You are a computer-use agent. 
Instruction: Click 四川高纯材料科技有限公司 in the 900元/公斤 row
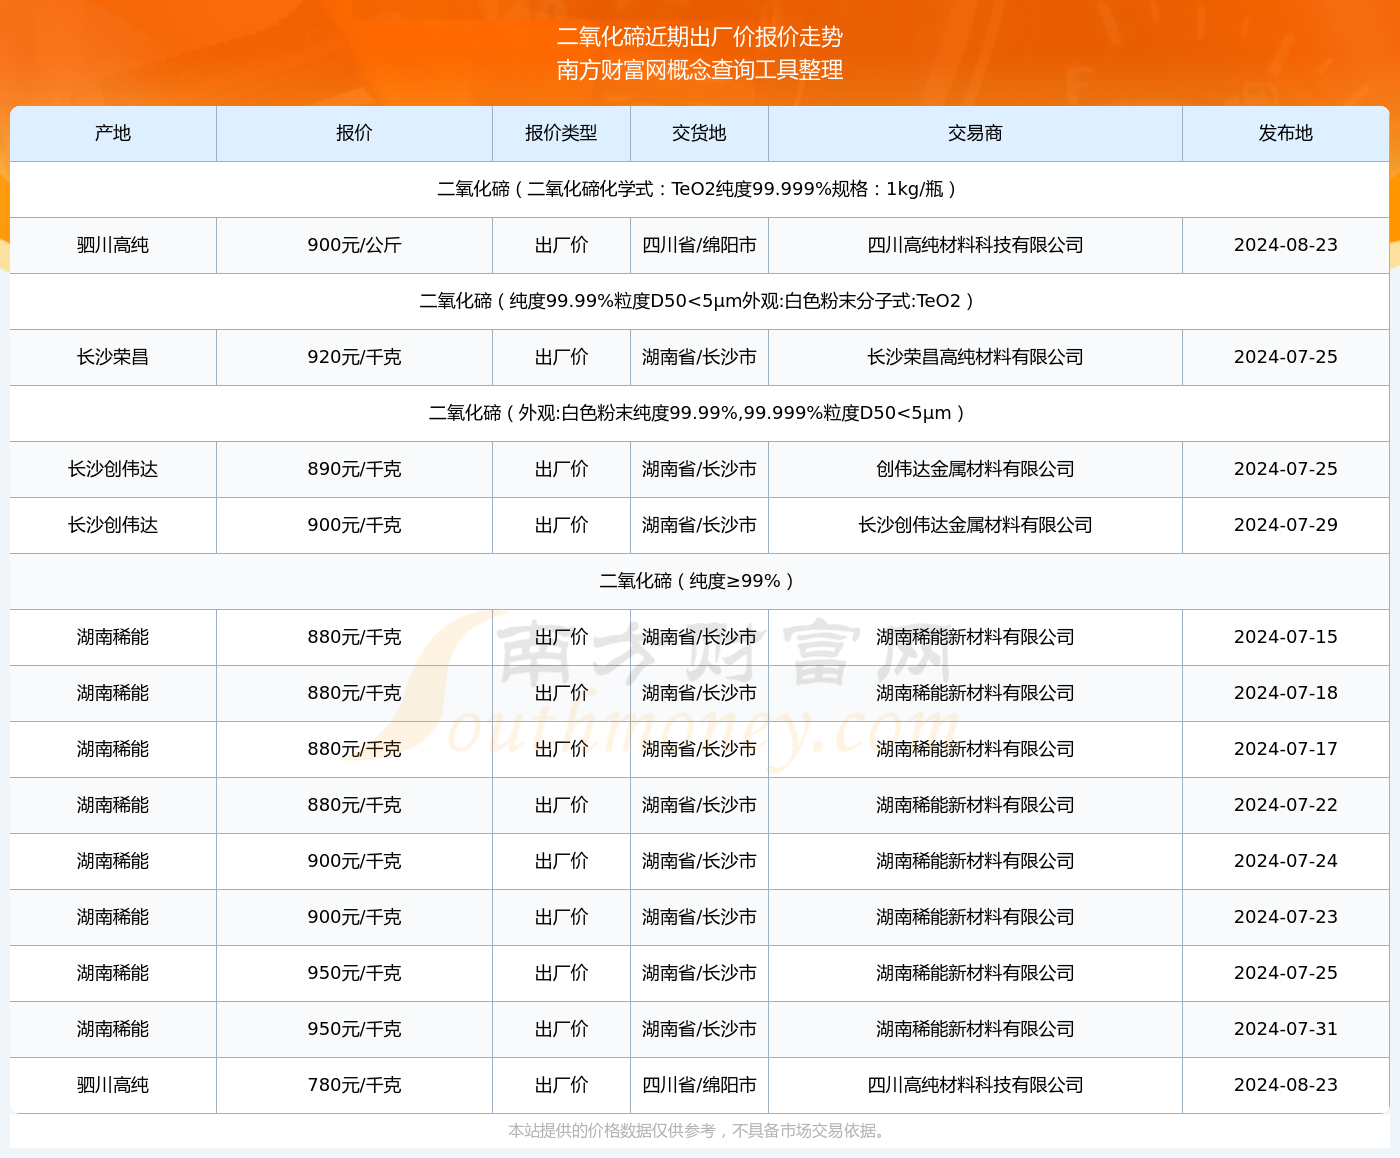click(x=975, y=245)
